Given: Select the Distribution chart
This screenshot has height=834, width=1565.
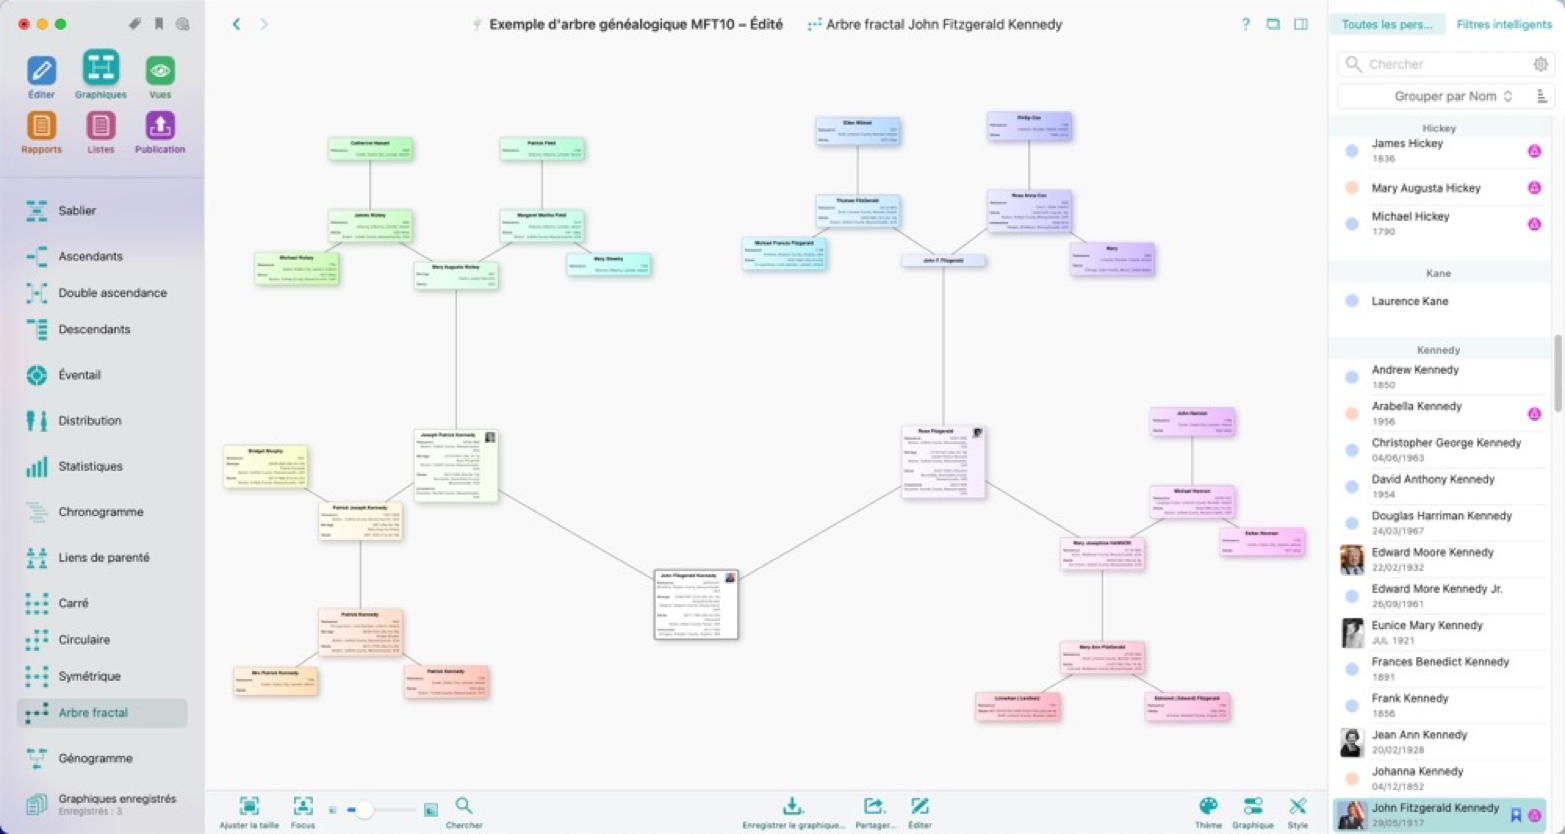Looking at the screenshot, I should click(100, 421).
